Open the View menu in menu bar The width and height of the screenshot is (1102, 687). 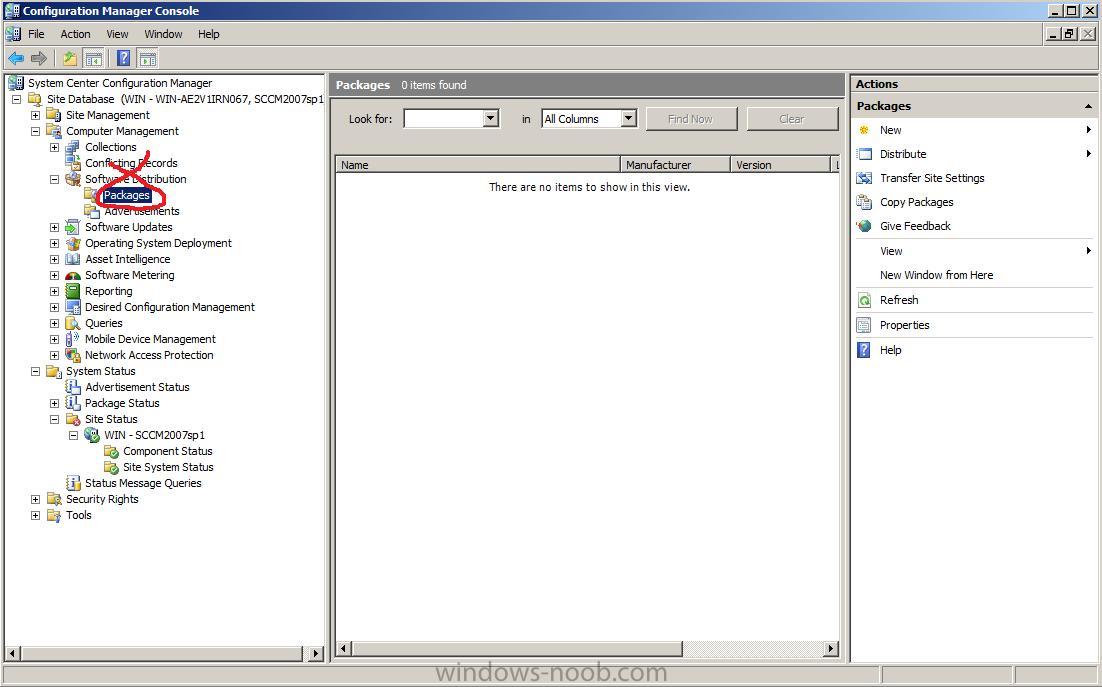coord(117,34)
